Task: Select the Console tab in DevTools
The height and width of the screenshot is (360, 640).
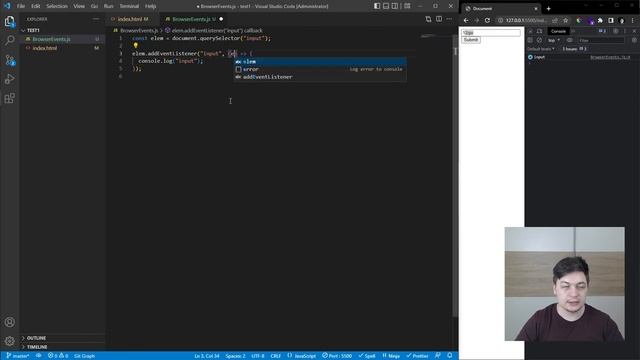Action: [x=558, y=31]
